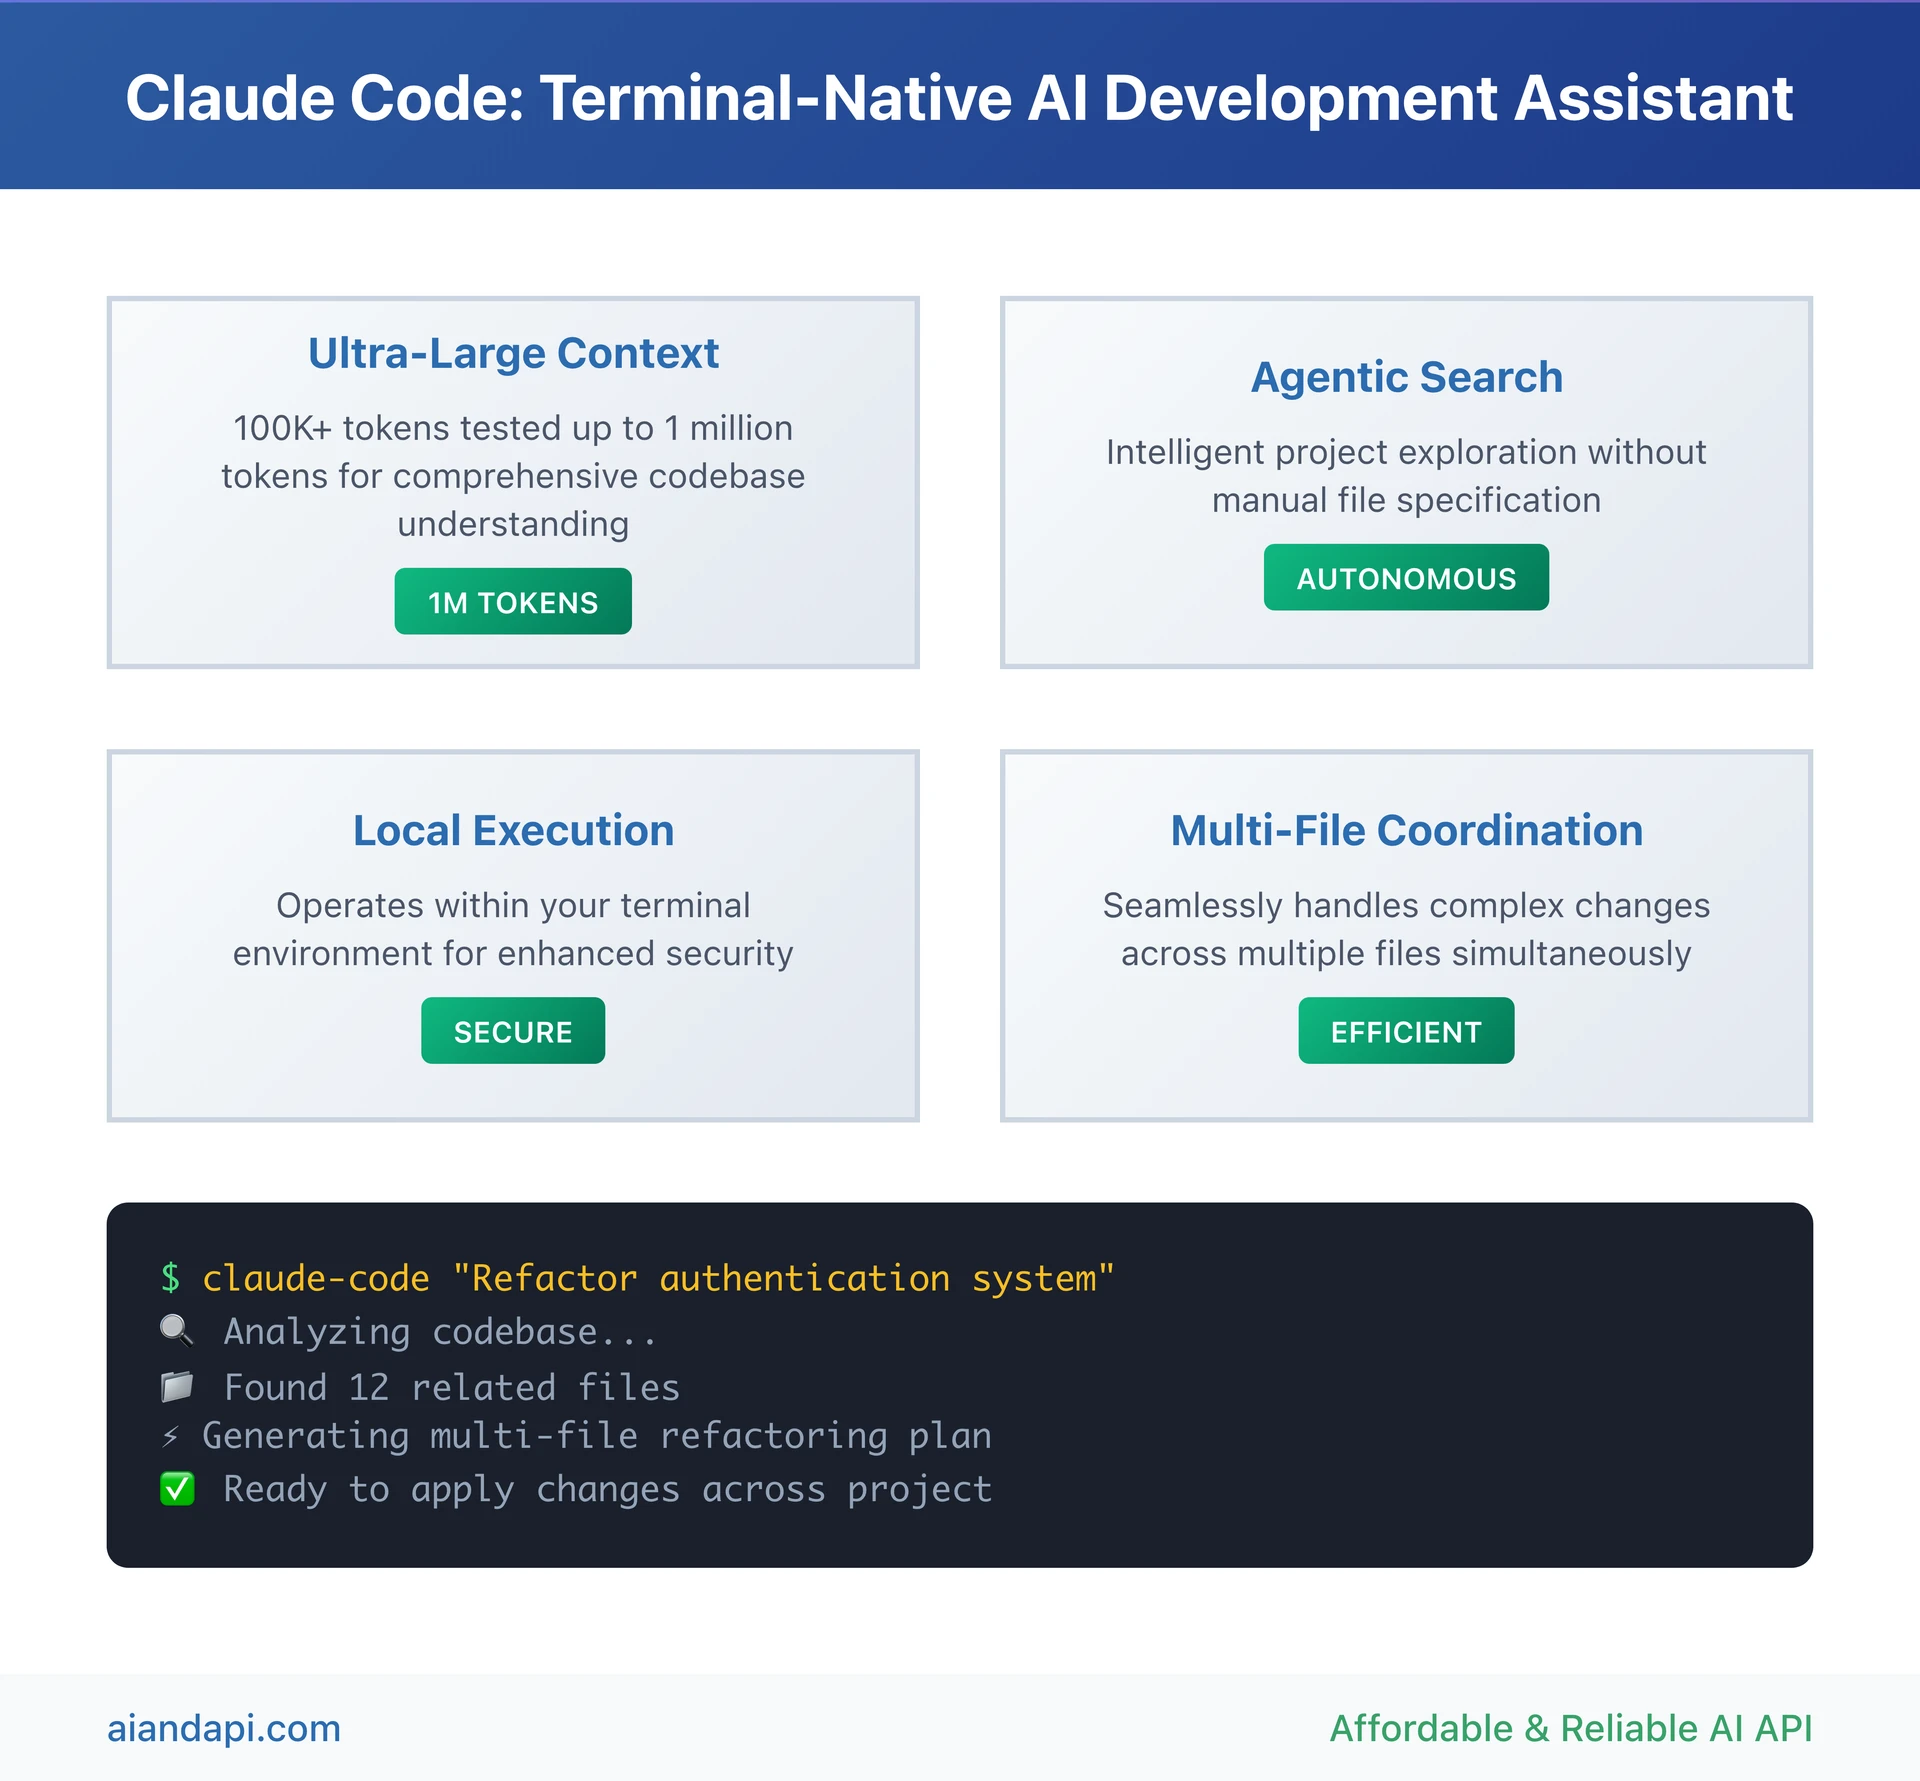Click the Operates within your terminal description
The image size is (1920, 1781).
513,929
